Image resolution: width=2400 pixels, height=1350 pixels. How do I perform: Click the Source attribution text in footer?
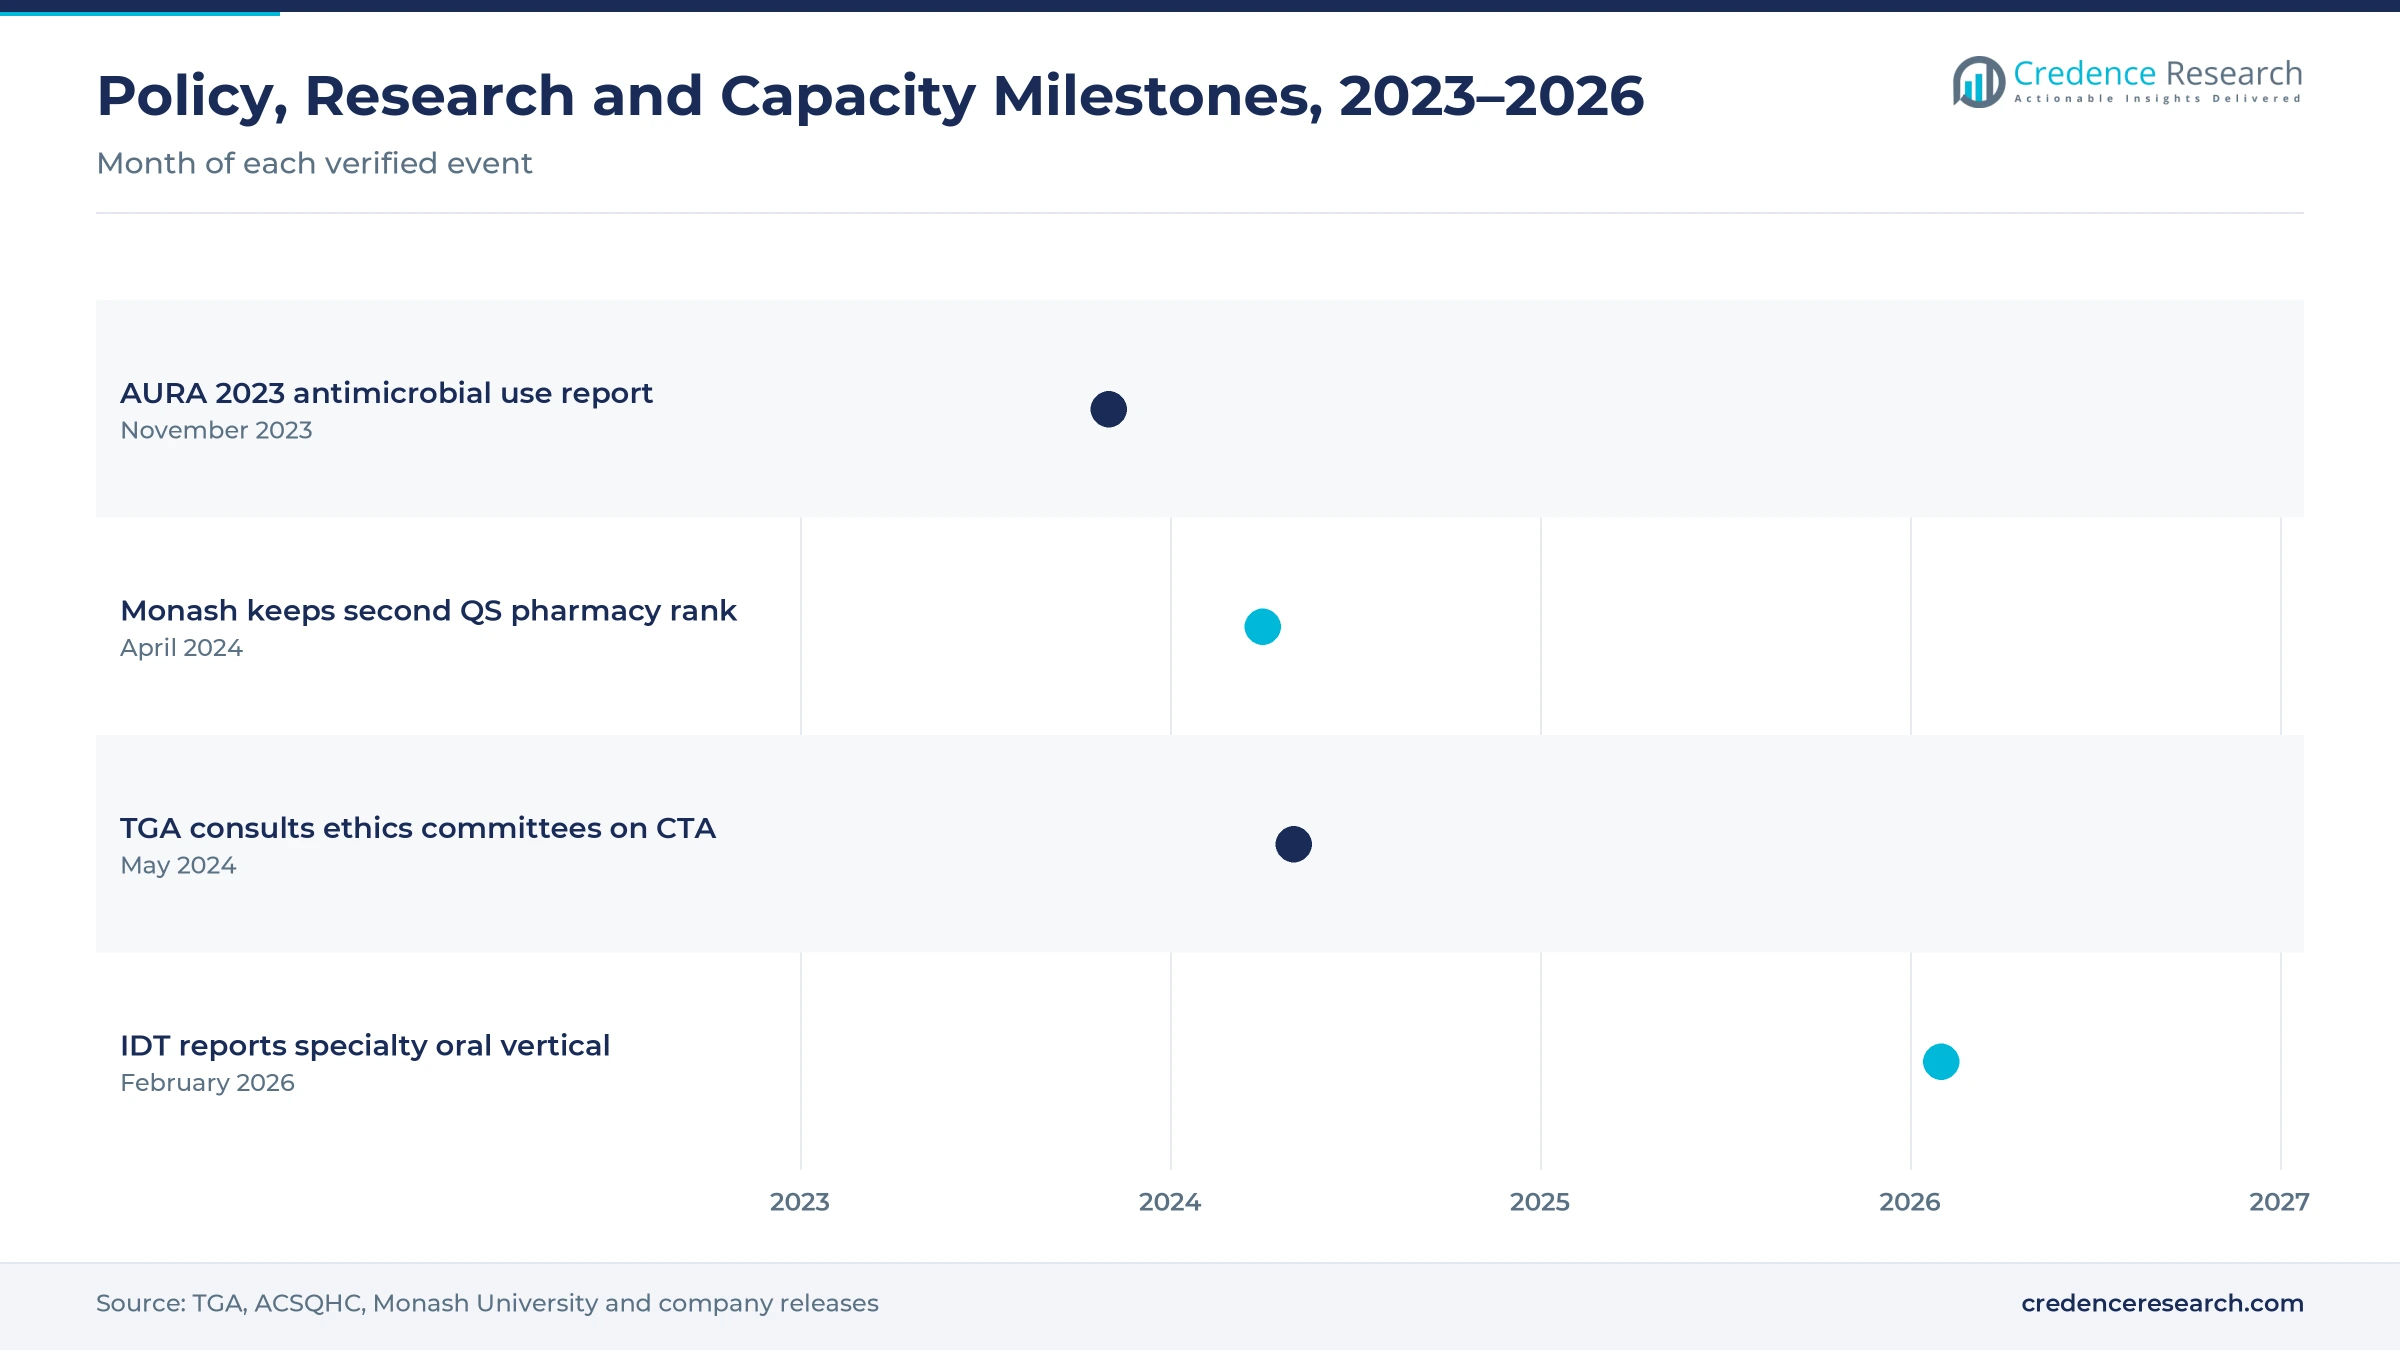[487, 1303]
